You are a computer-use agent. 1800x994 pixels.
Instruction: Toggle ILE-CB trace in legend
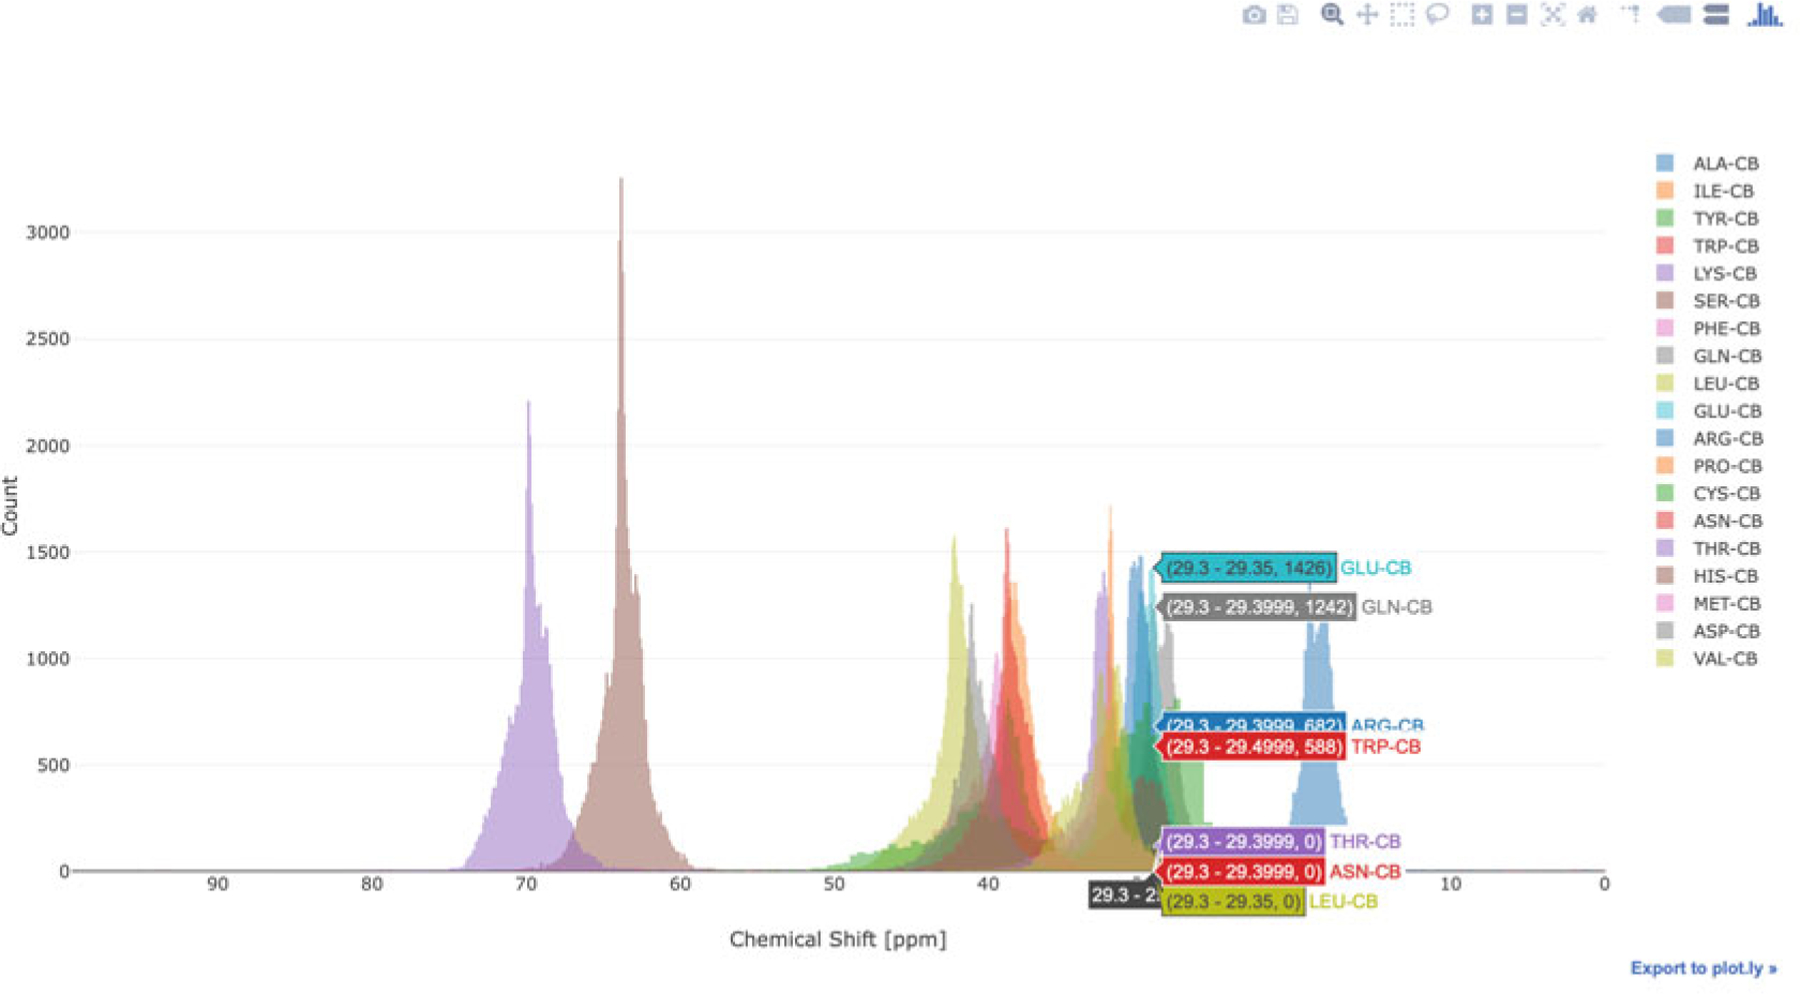(1706, 191)
